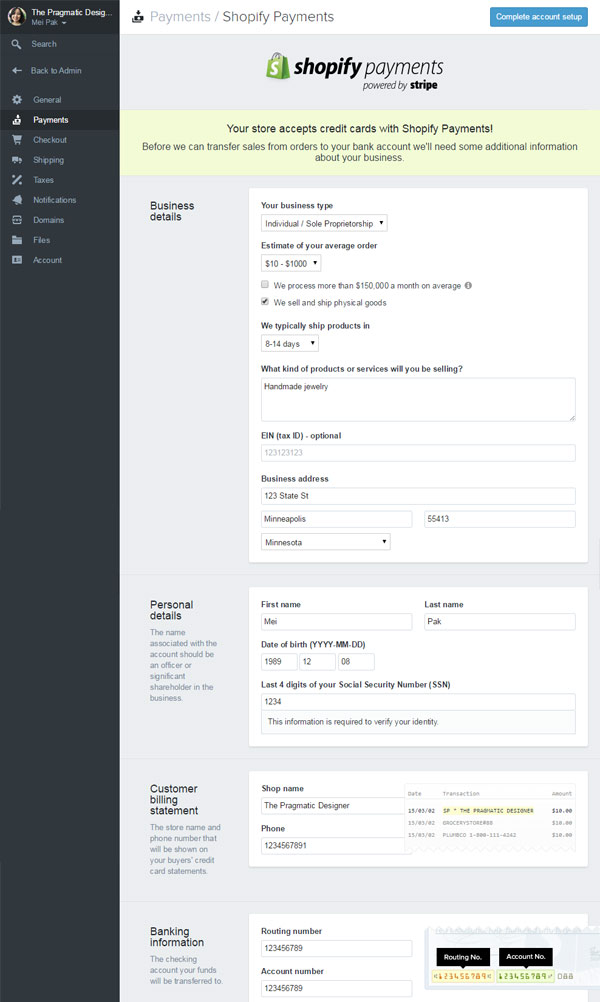Screen dimensions: 600x1002
Task: Open the shipping time dropdown showing 8-14 days
Action: click(289, 343)
